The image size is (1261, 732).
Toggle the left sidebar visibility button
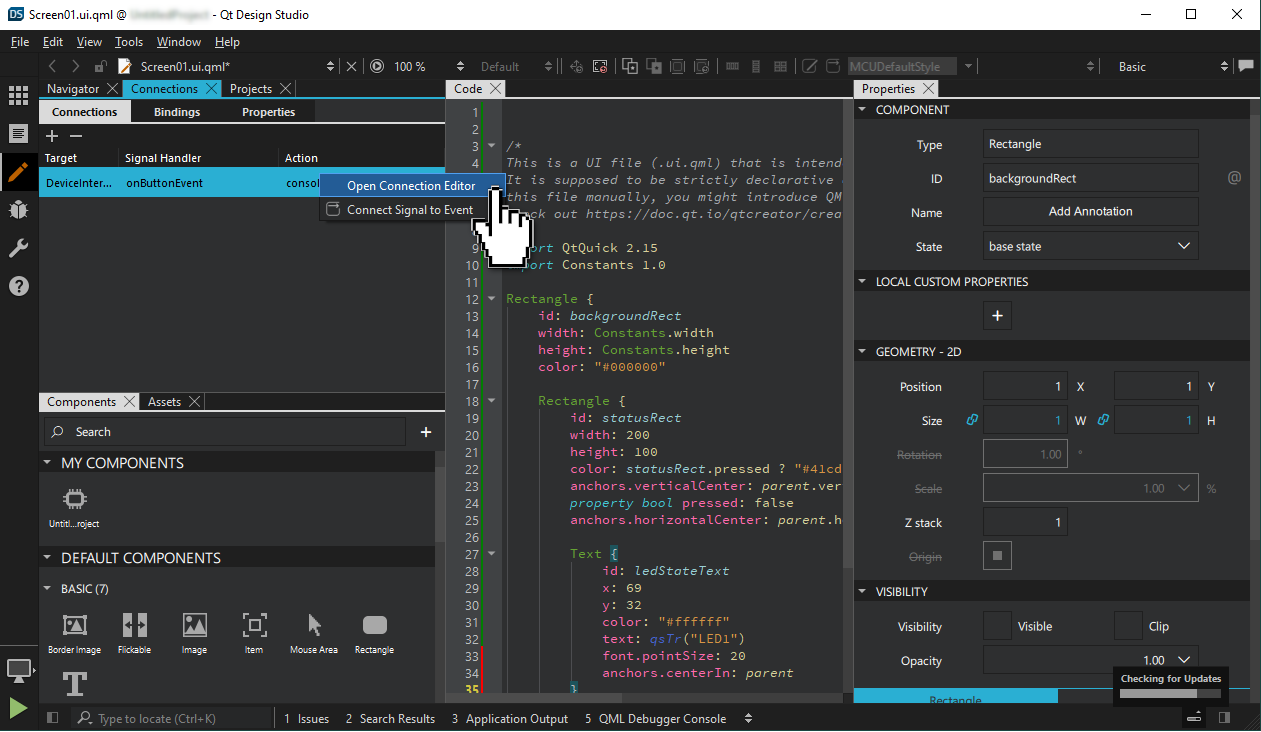coord(53,718)
